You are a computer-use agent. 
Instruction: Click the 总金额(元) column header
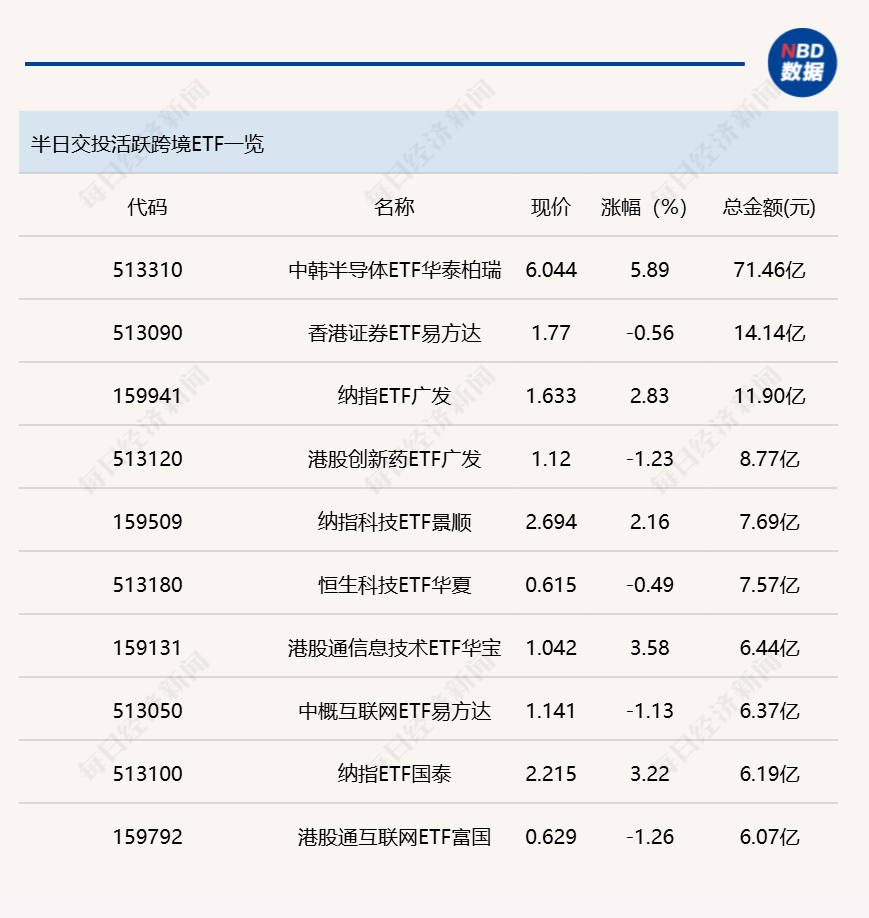pyautogui.click(x=769, y=207)
